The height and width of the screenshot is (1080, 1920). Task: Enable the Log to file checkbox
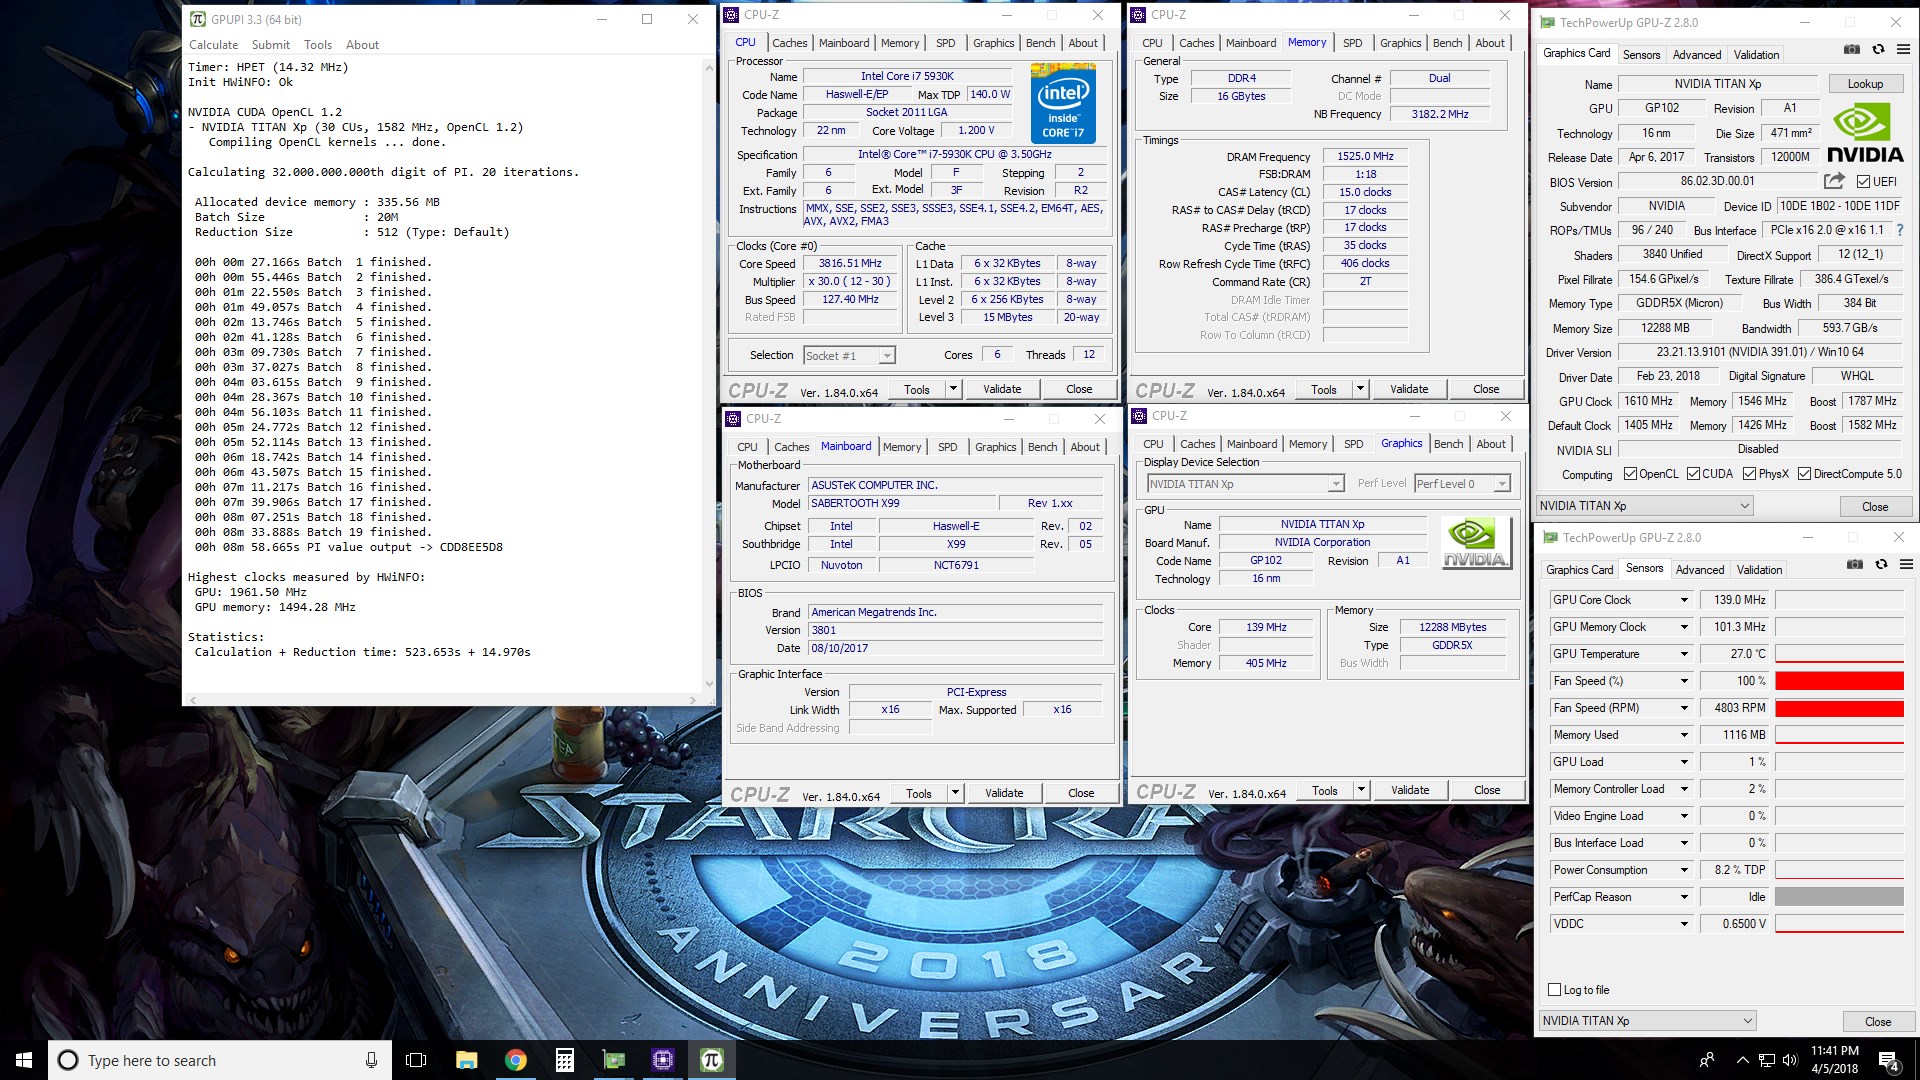click(1554, 990)
